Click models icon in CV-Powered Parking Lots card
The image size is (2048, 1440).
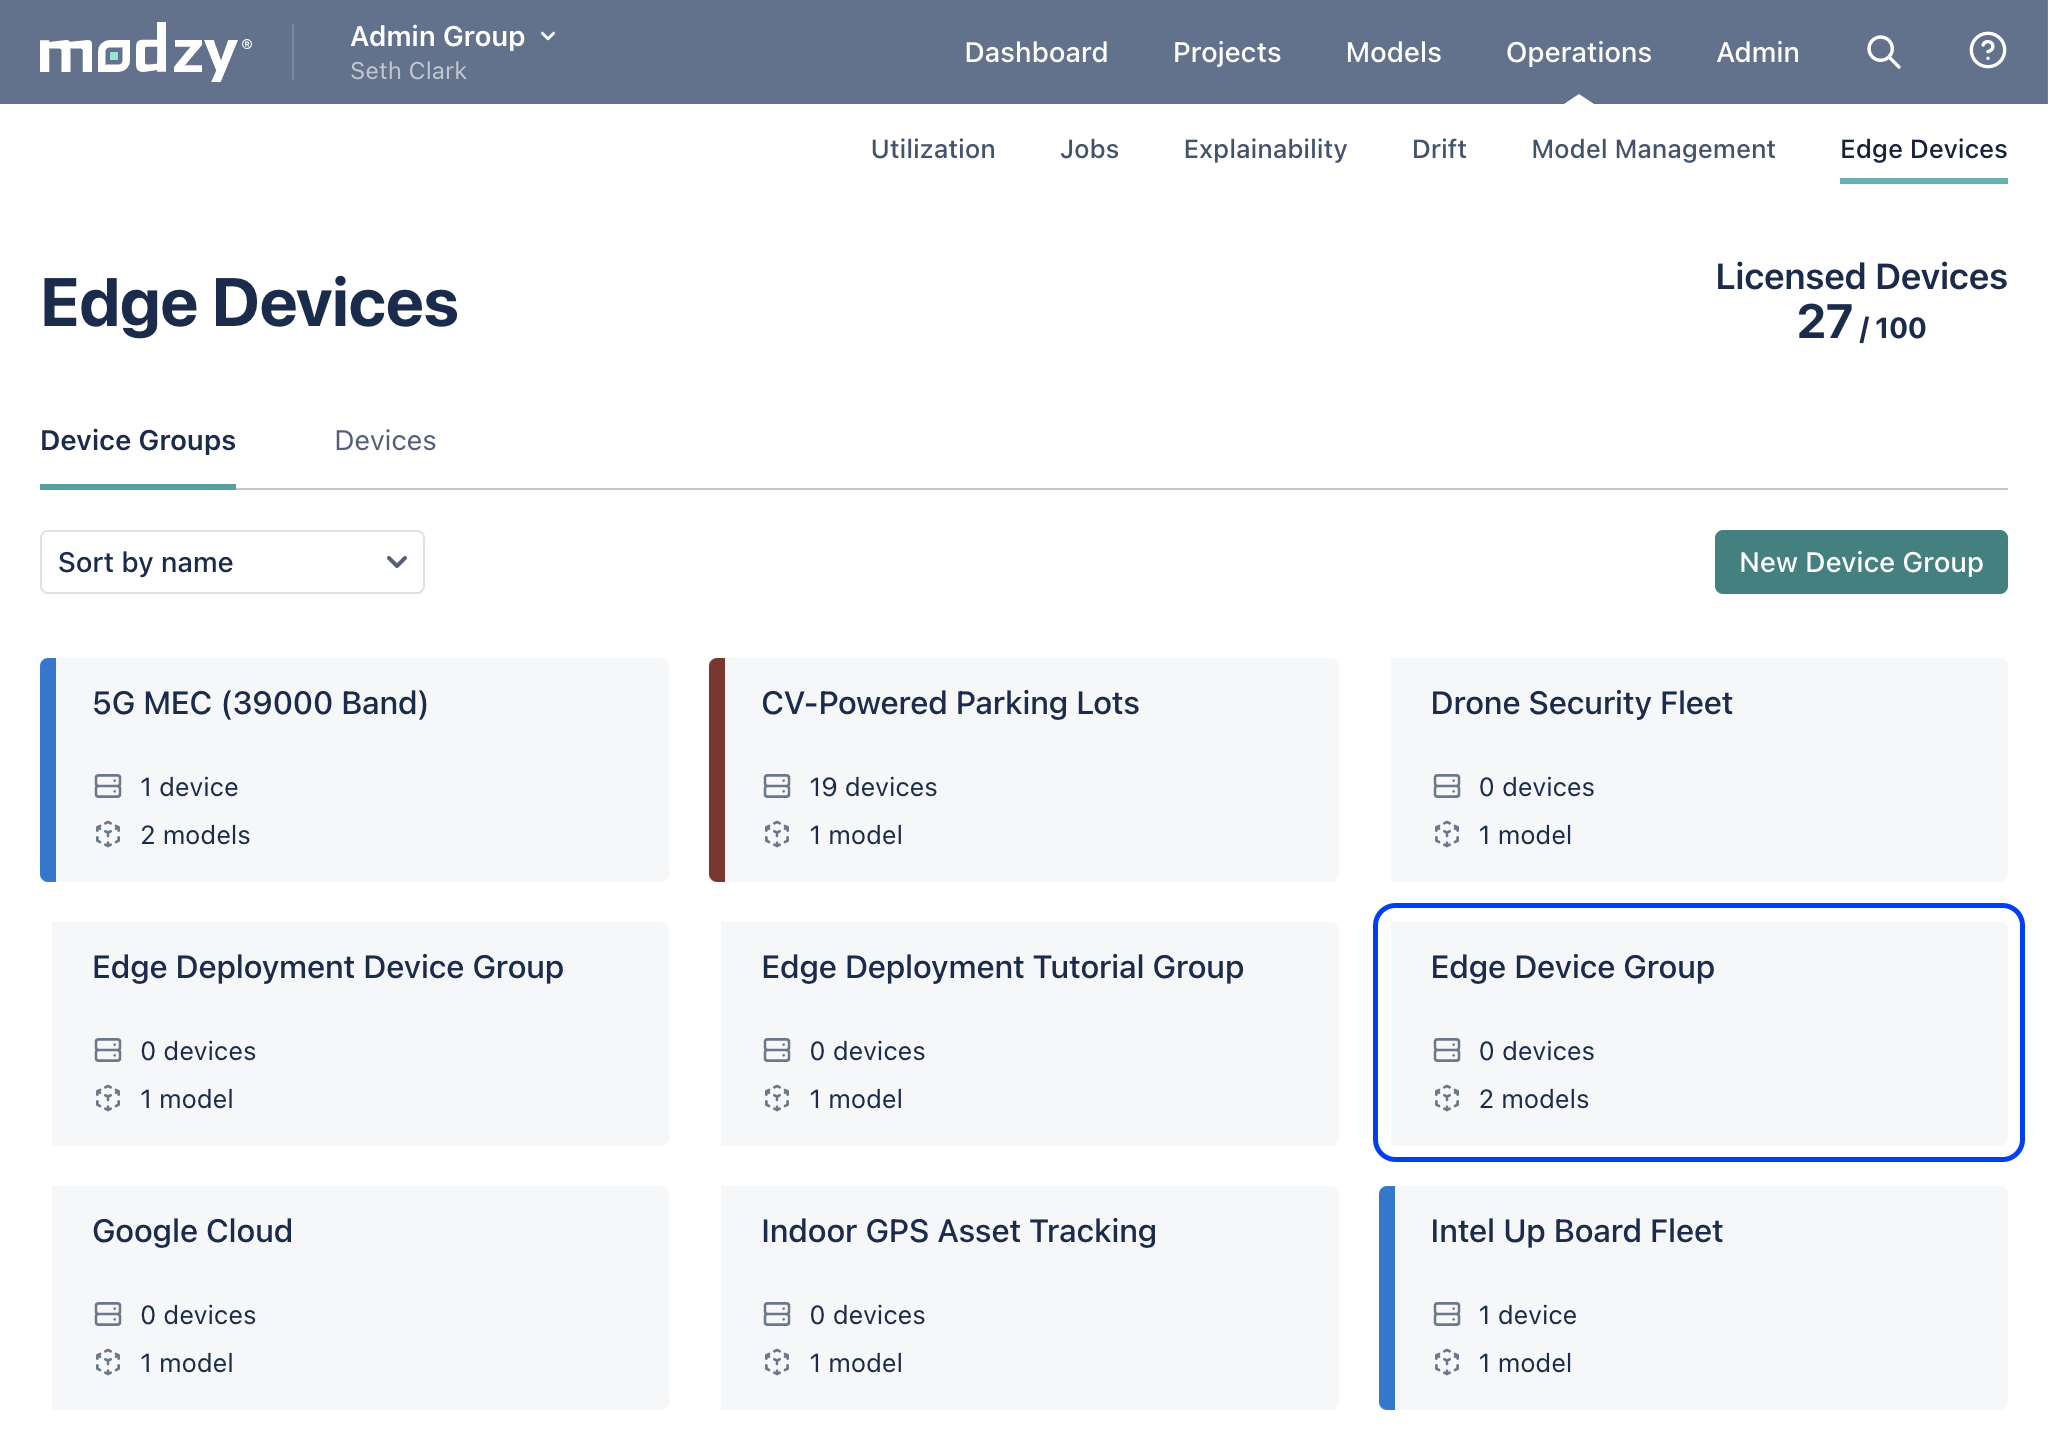777,834
